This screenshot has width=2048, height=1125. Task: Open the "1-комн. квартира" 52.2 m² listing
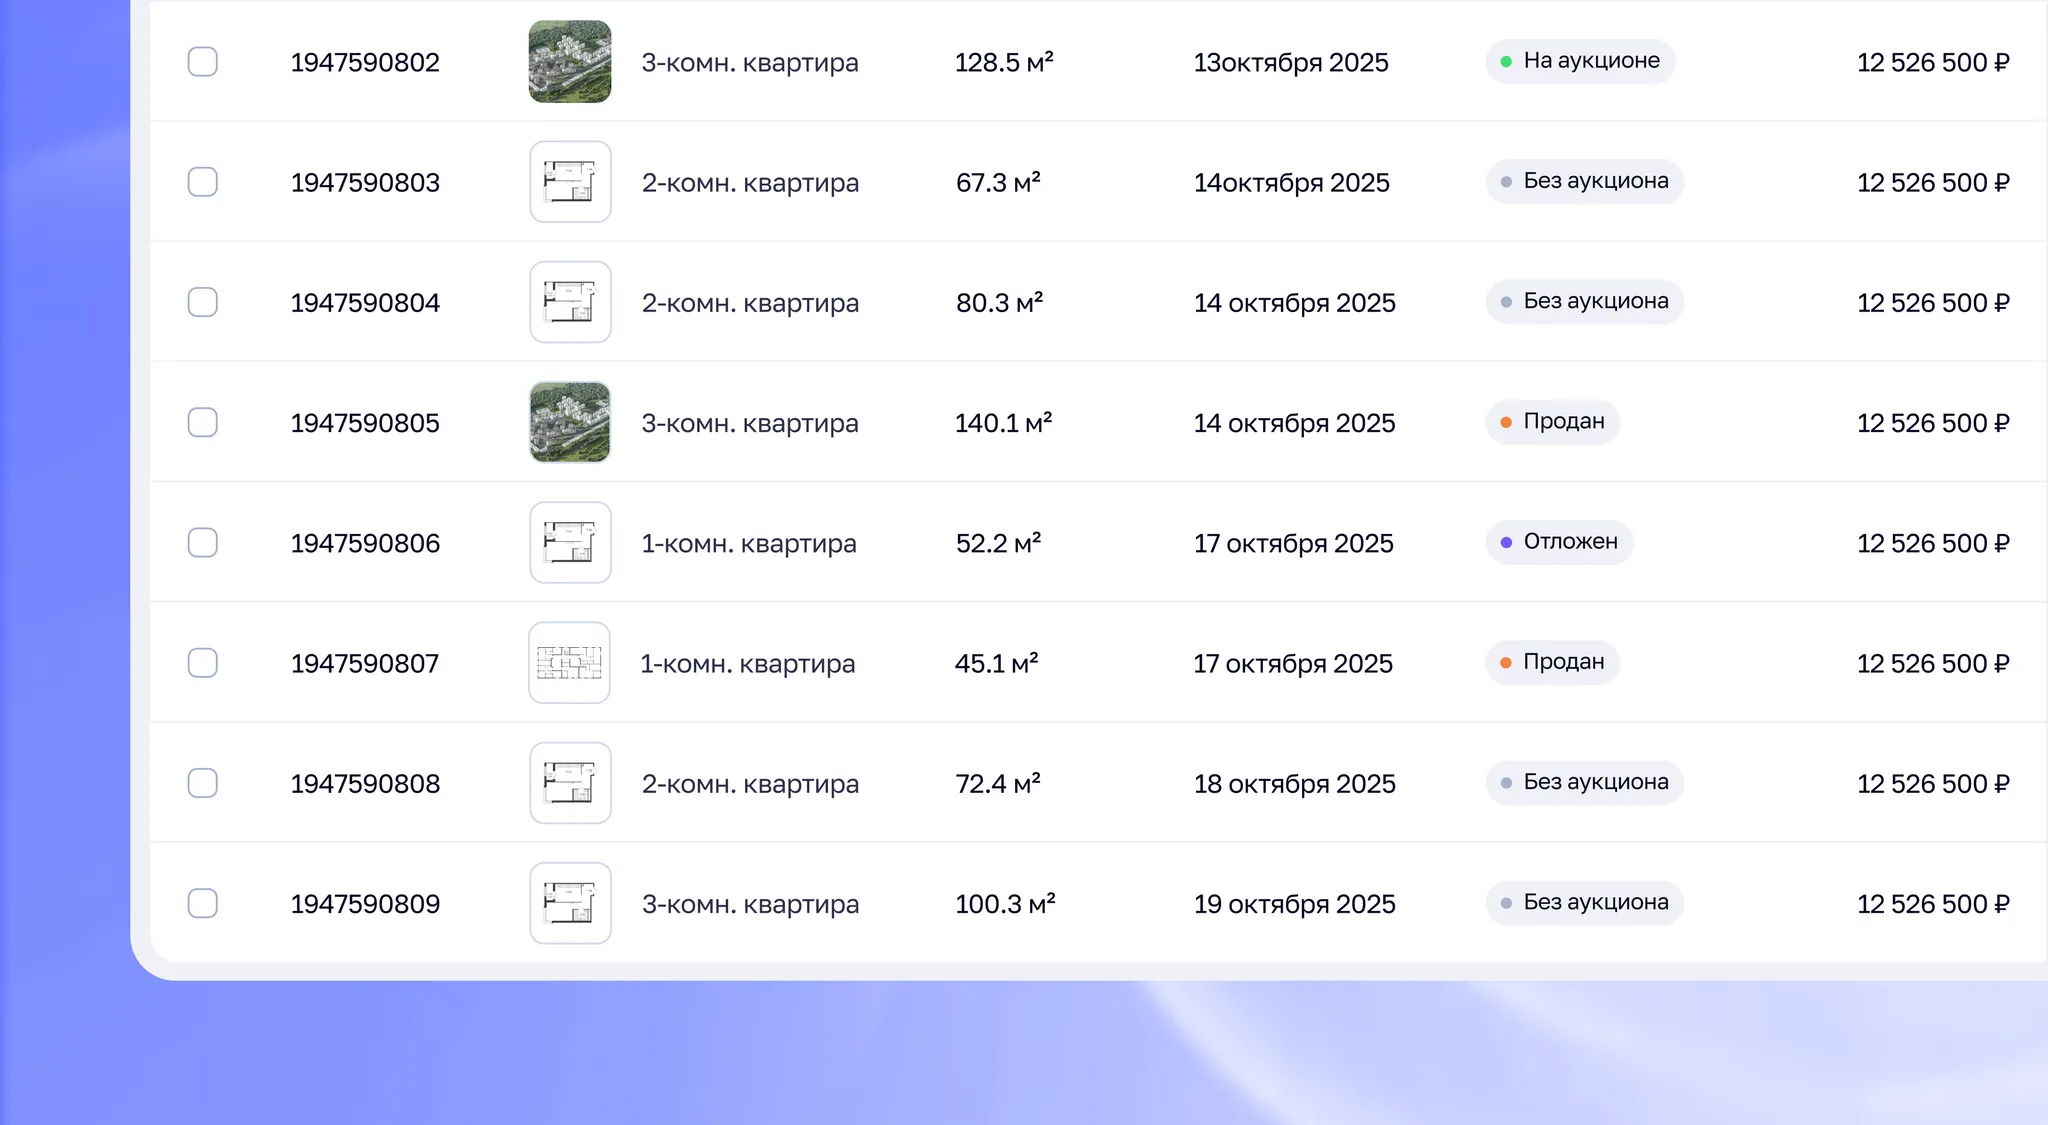[x=748, y=544]
